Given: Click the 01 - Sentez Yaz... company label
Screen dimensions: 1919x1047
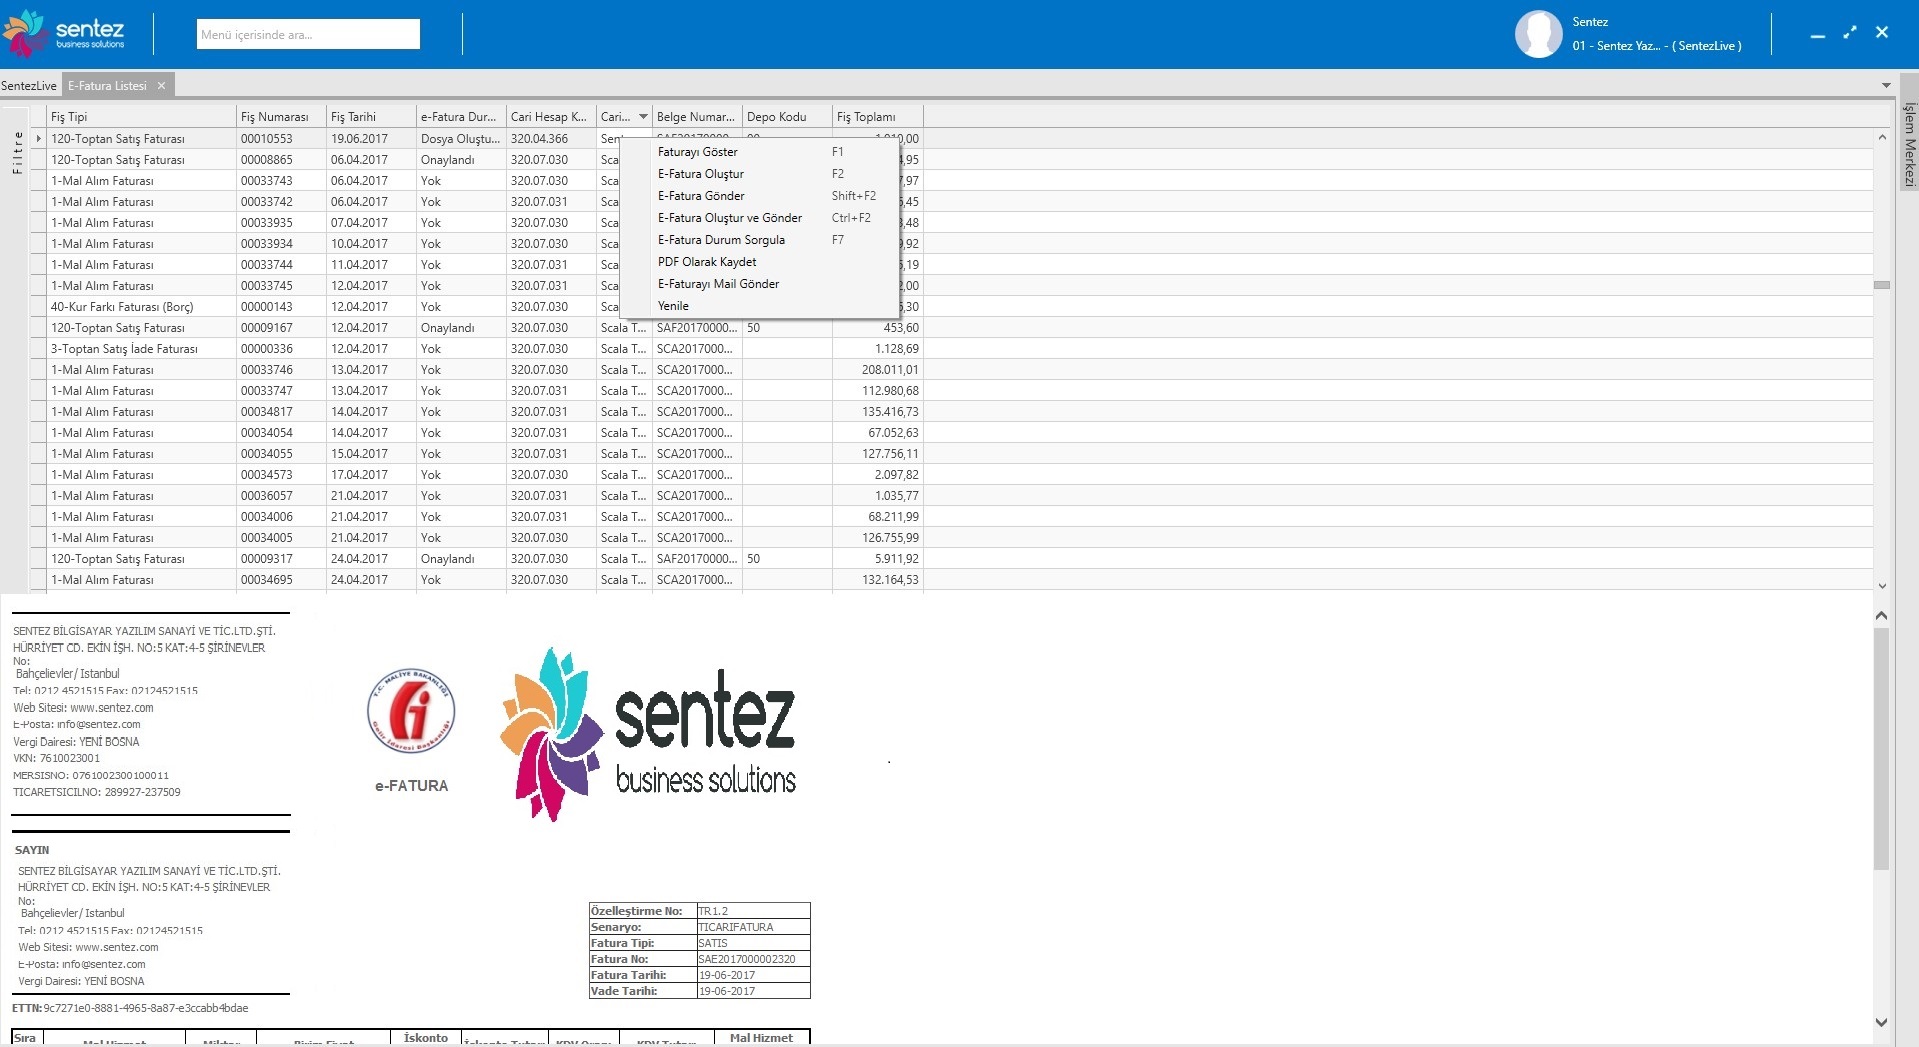Looking at the screenshot, I should pyautogui.click(x=1656, y=46).
